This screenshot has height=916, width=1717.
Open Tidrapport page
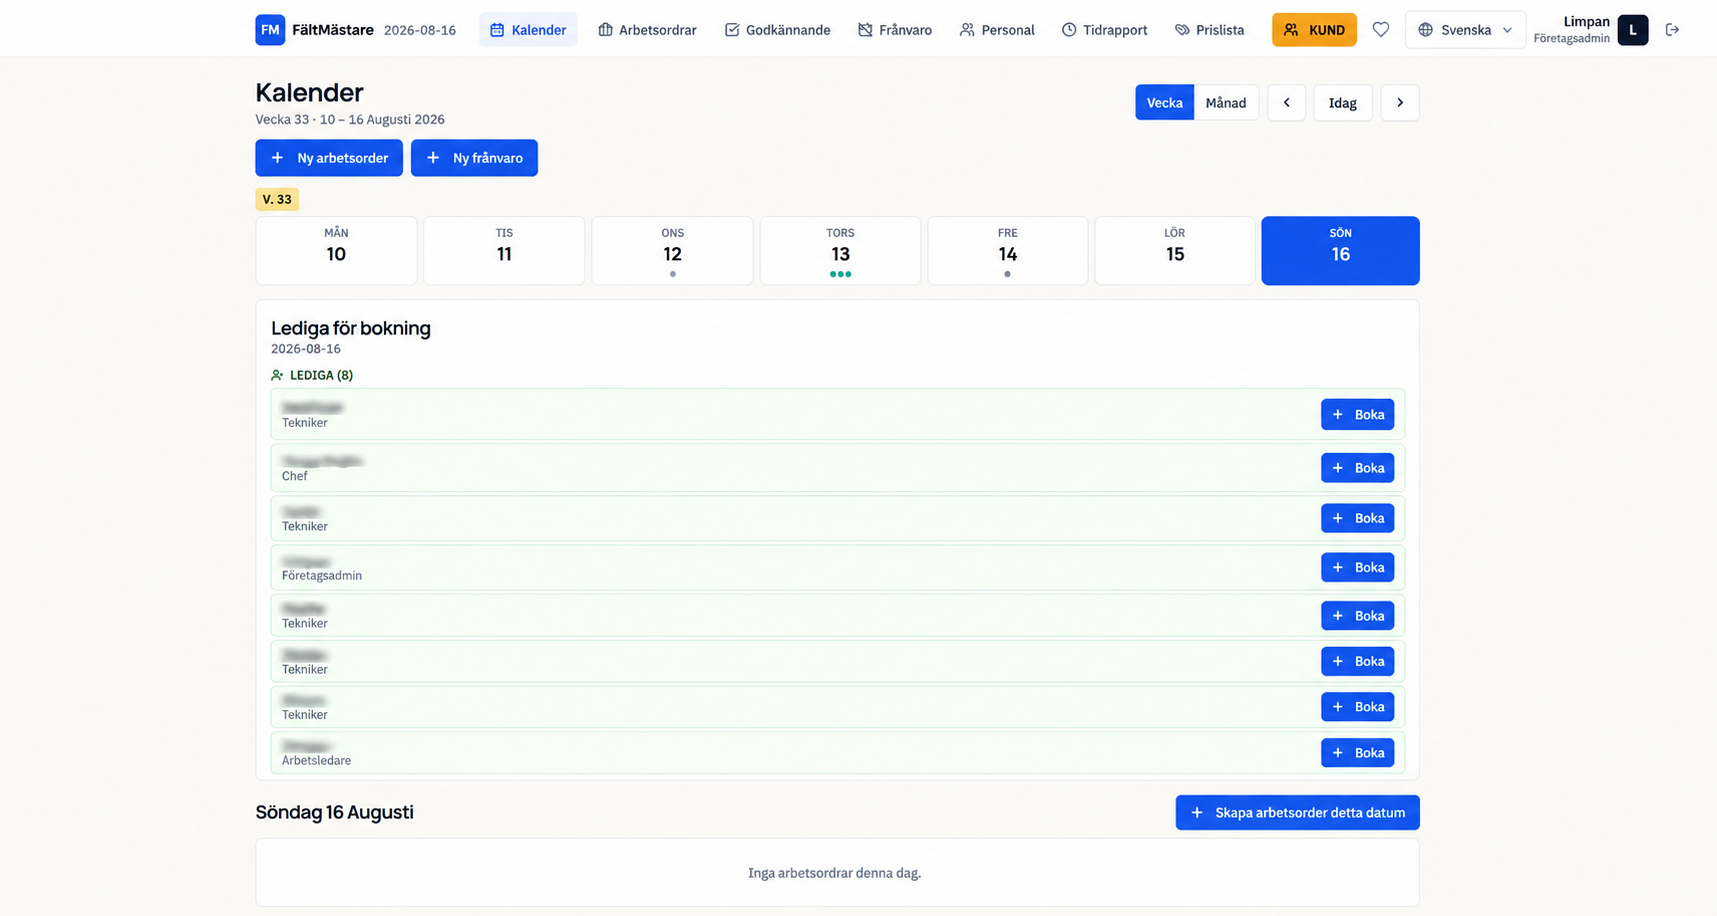1104,30
